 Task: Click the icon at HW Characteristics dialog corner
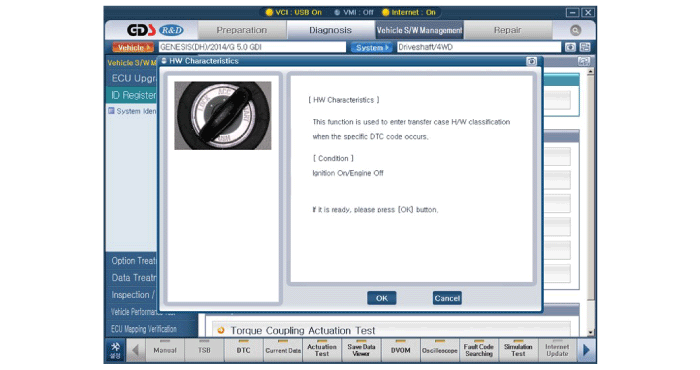[531, 61]
